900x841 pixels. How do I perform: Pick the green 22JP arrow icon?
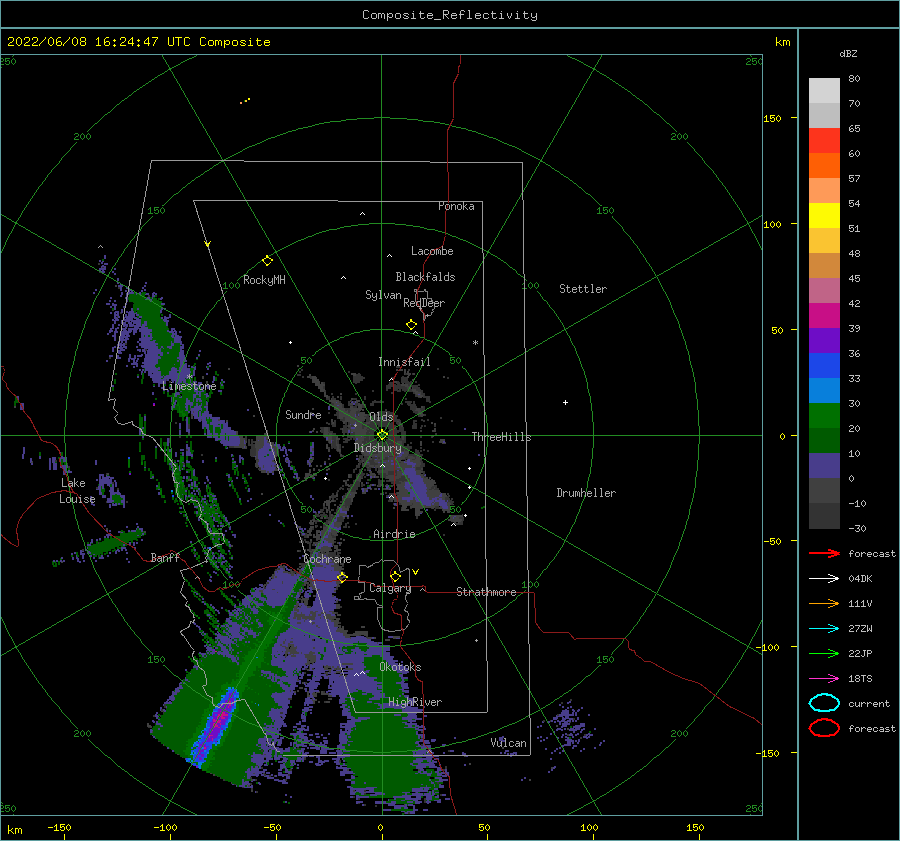point(824,653)
